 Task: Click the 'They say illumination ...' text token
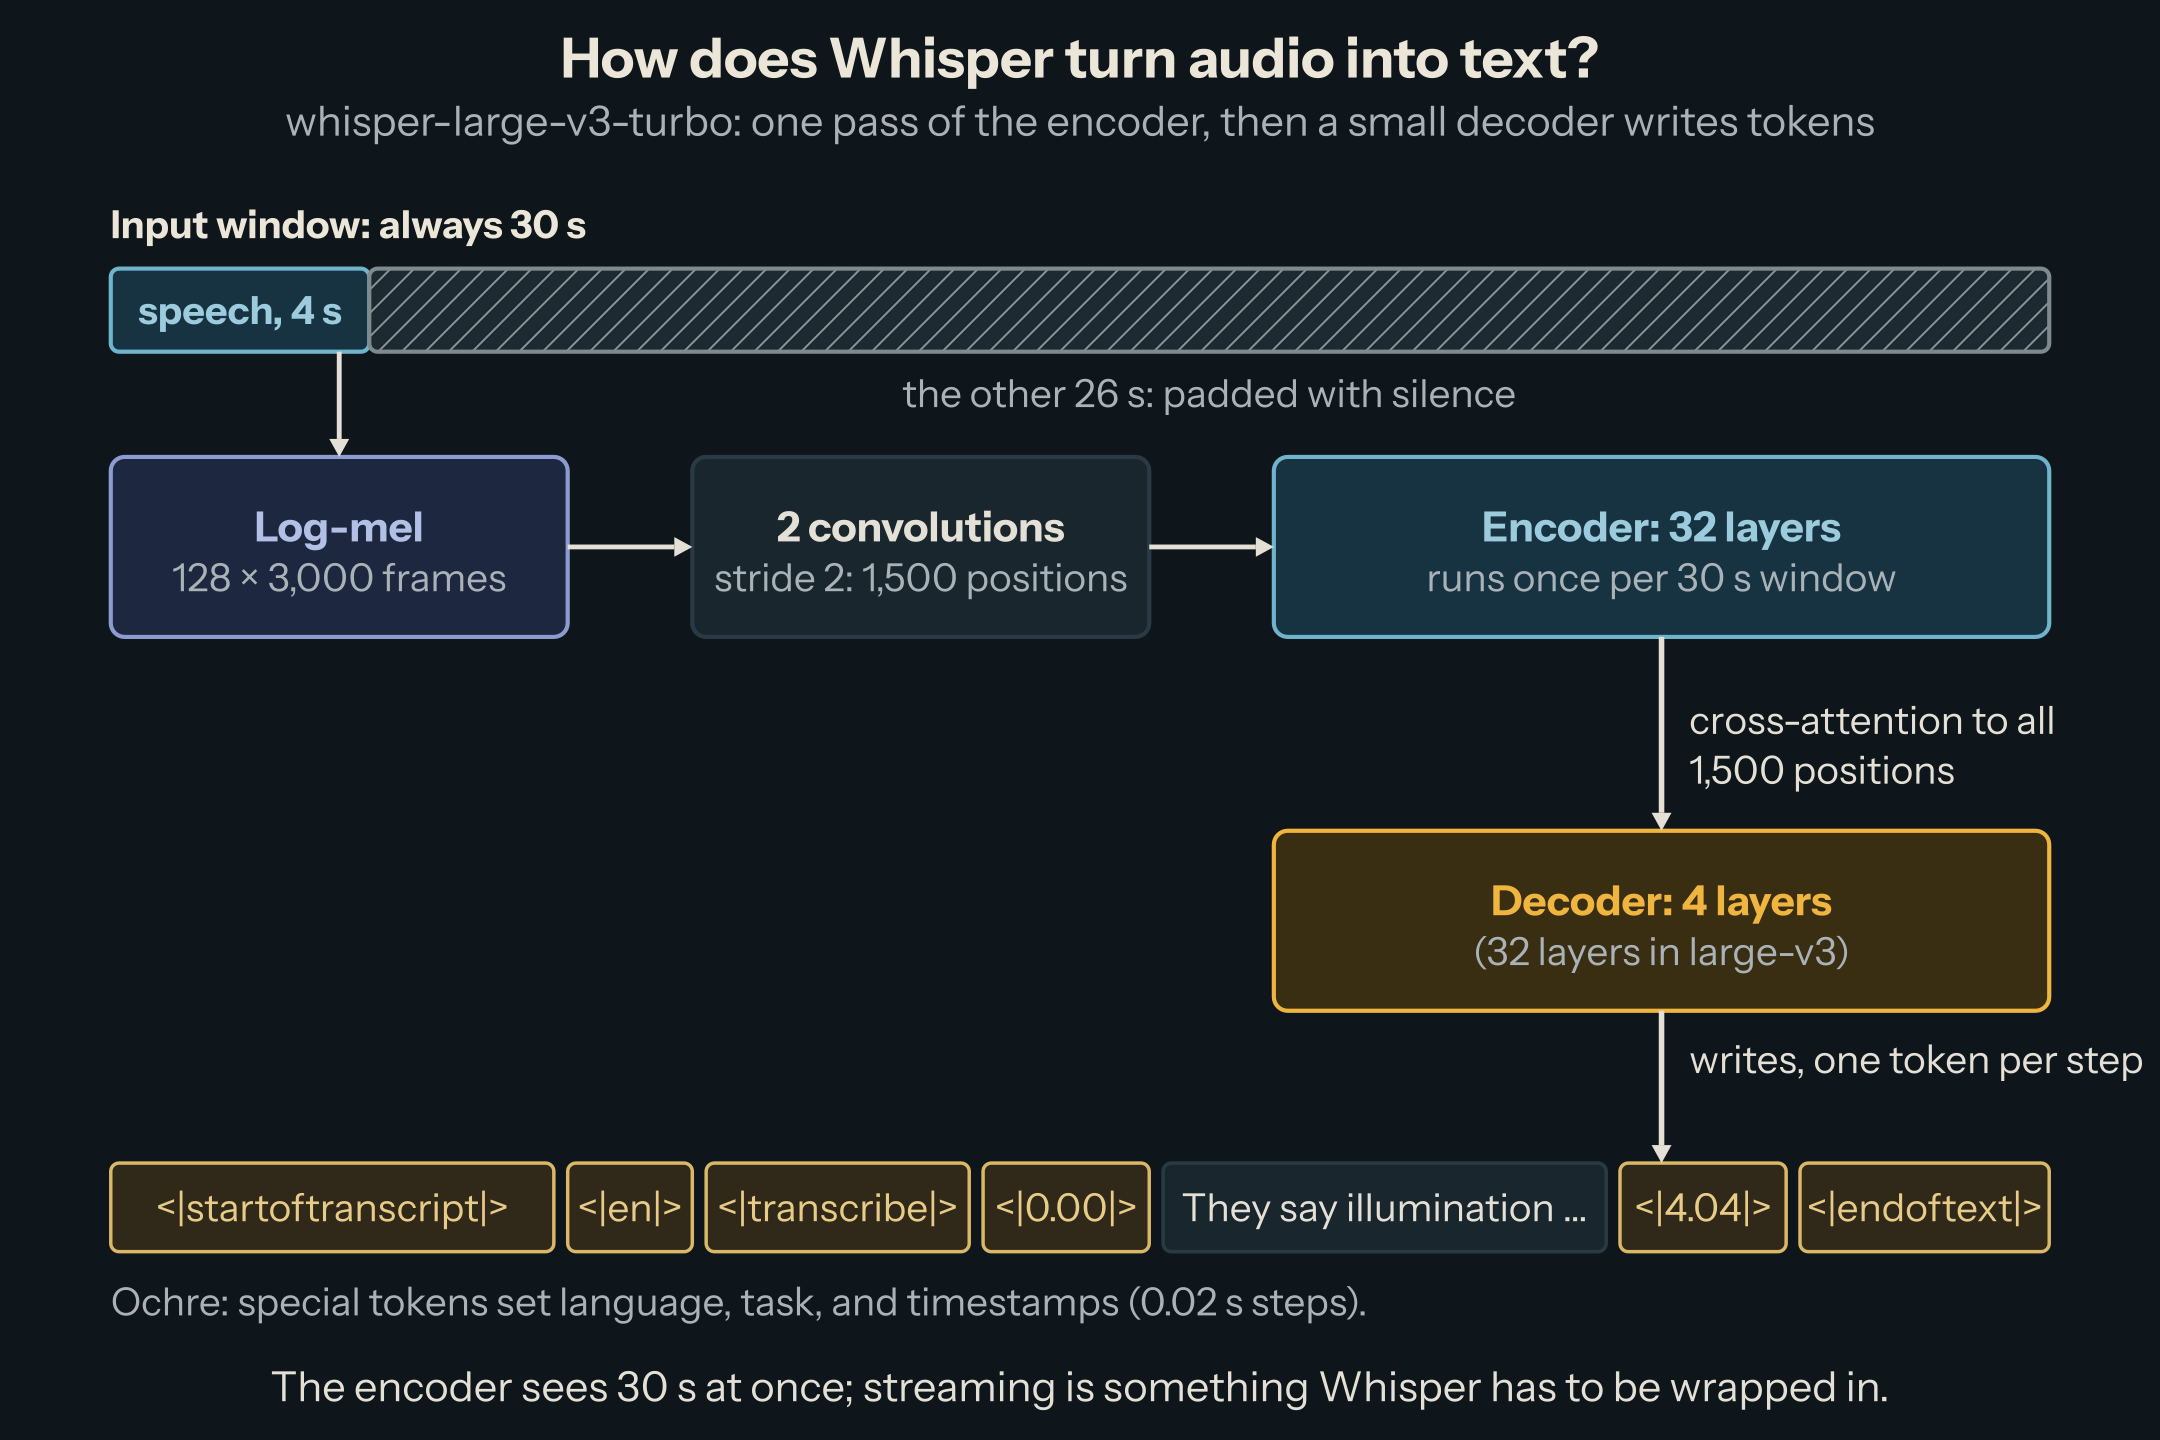pos(1384,1207)
